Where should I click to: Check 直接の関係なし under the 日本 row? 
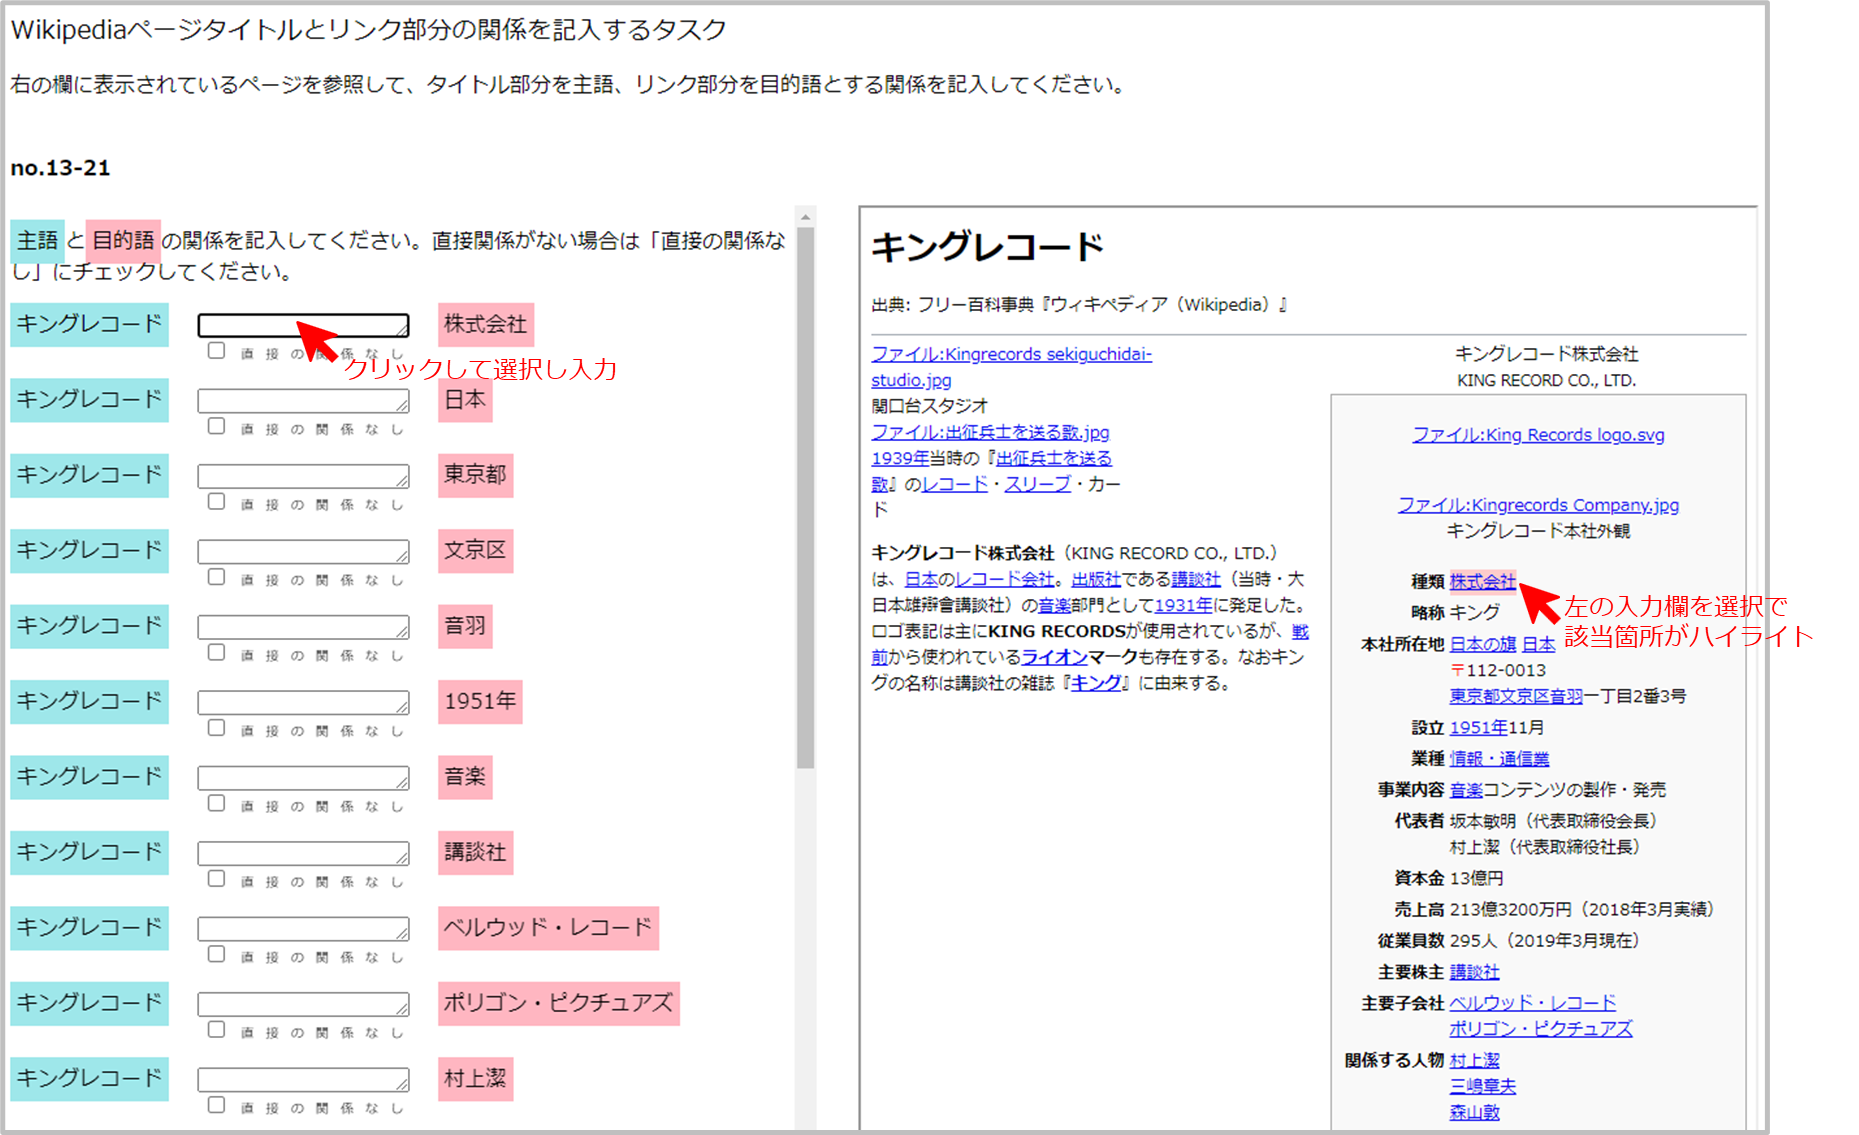point(217,427)
